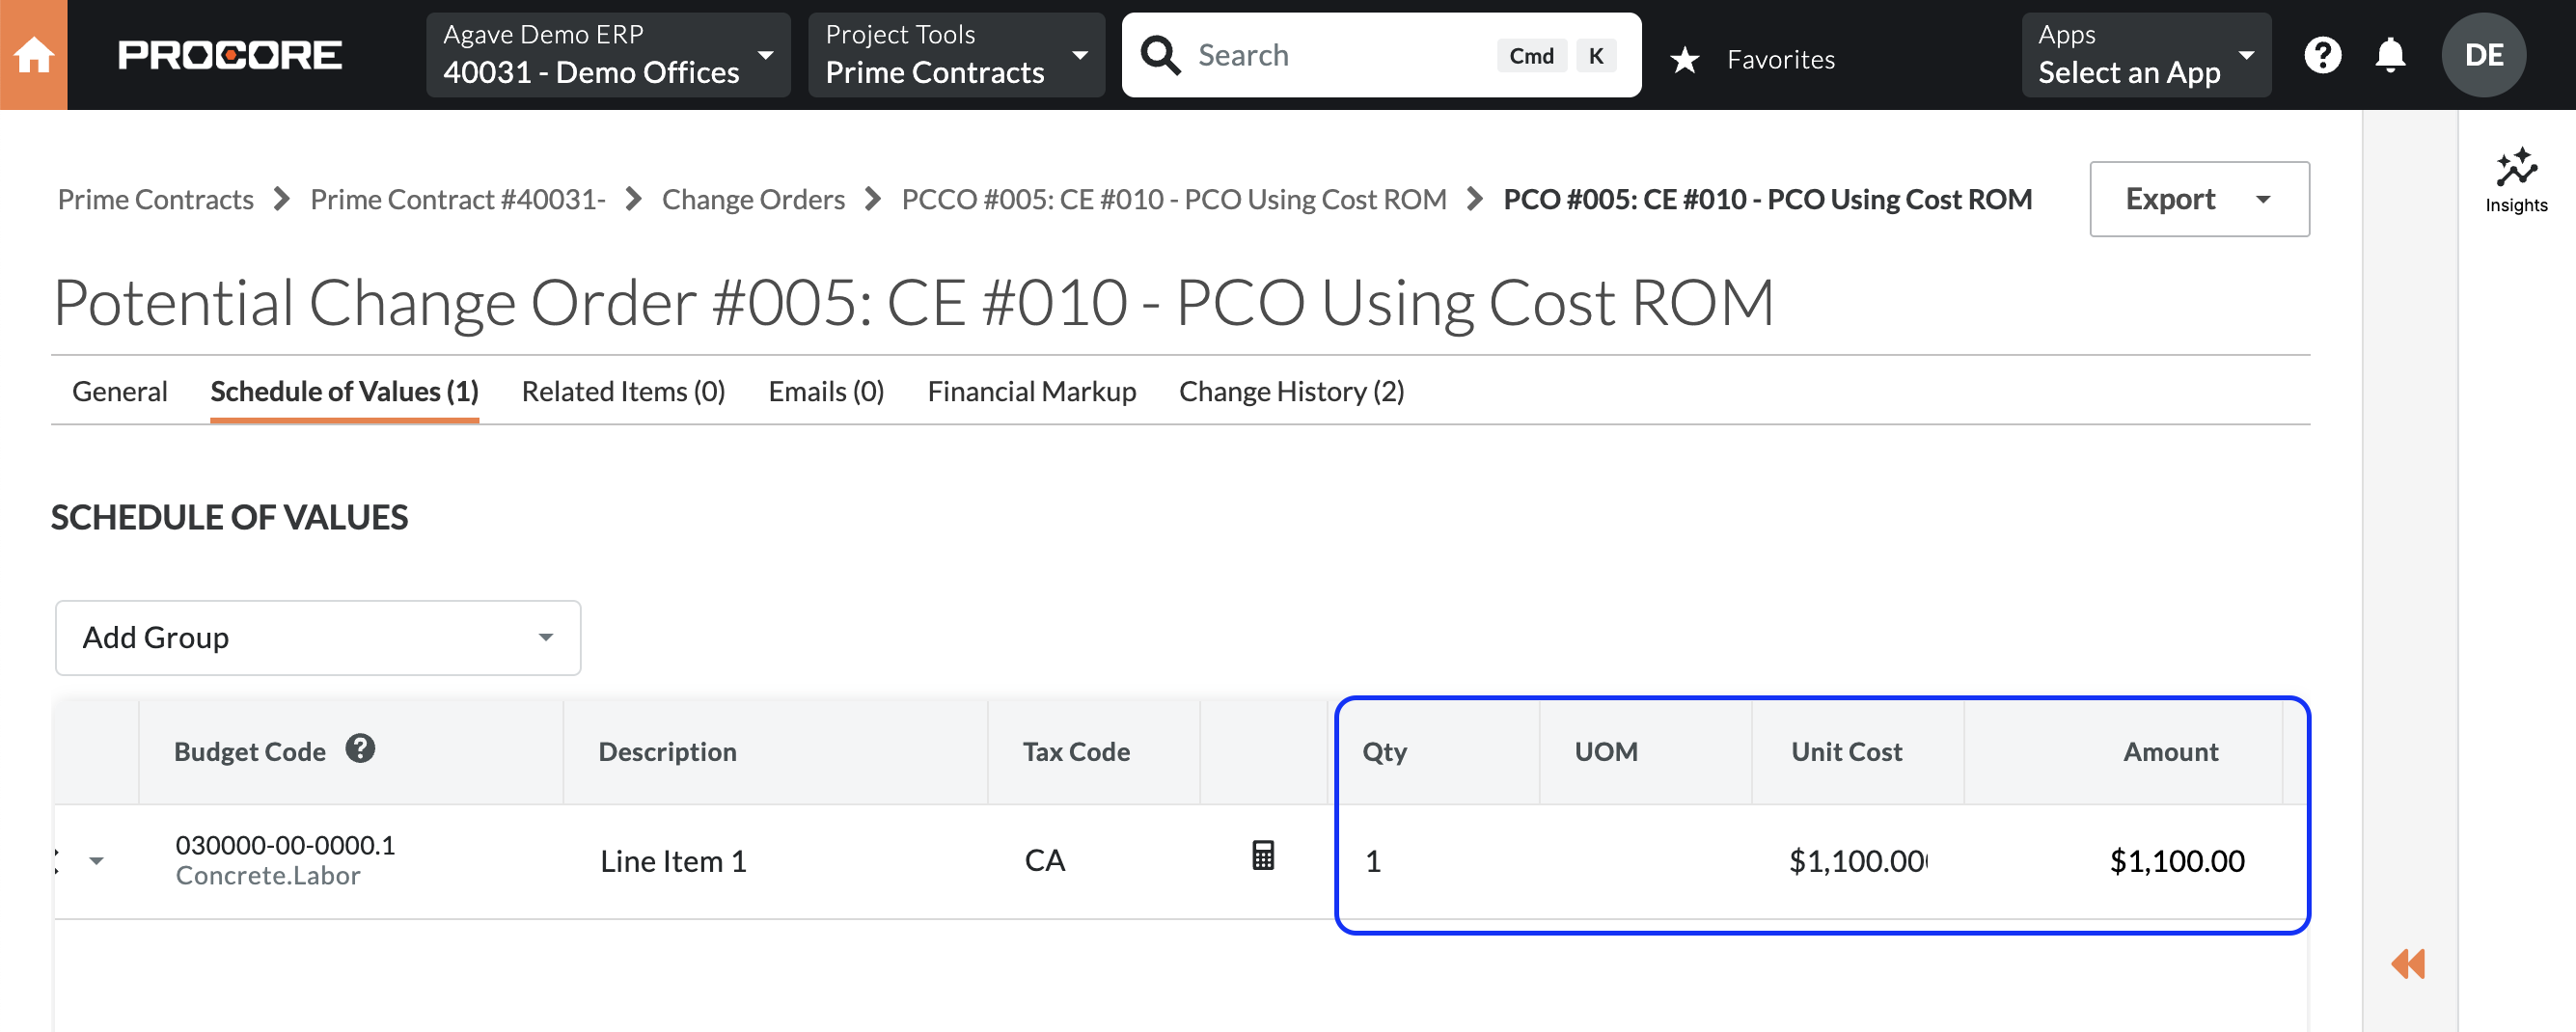This screenshot has width=2576, height=1032.
Task: Open the Change History (2) tab
Action: tap(1291, 392)
